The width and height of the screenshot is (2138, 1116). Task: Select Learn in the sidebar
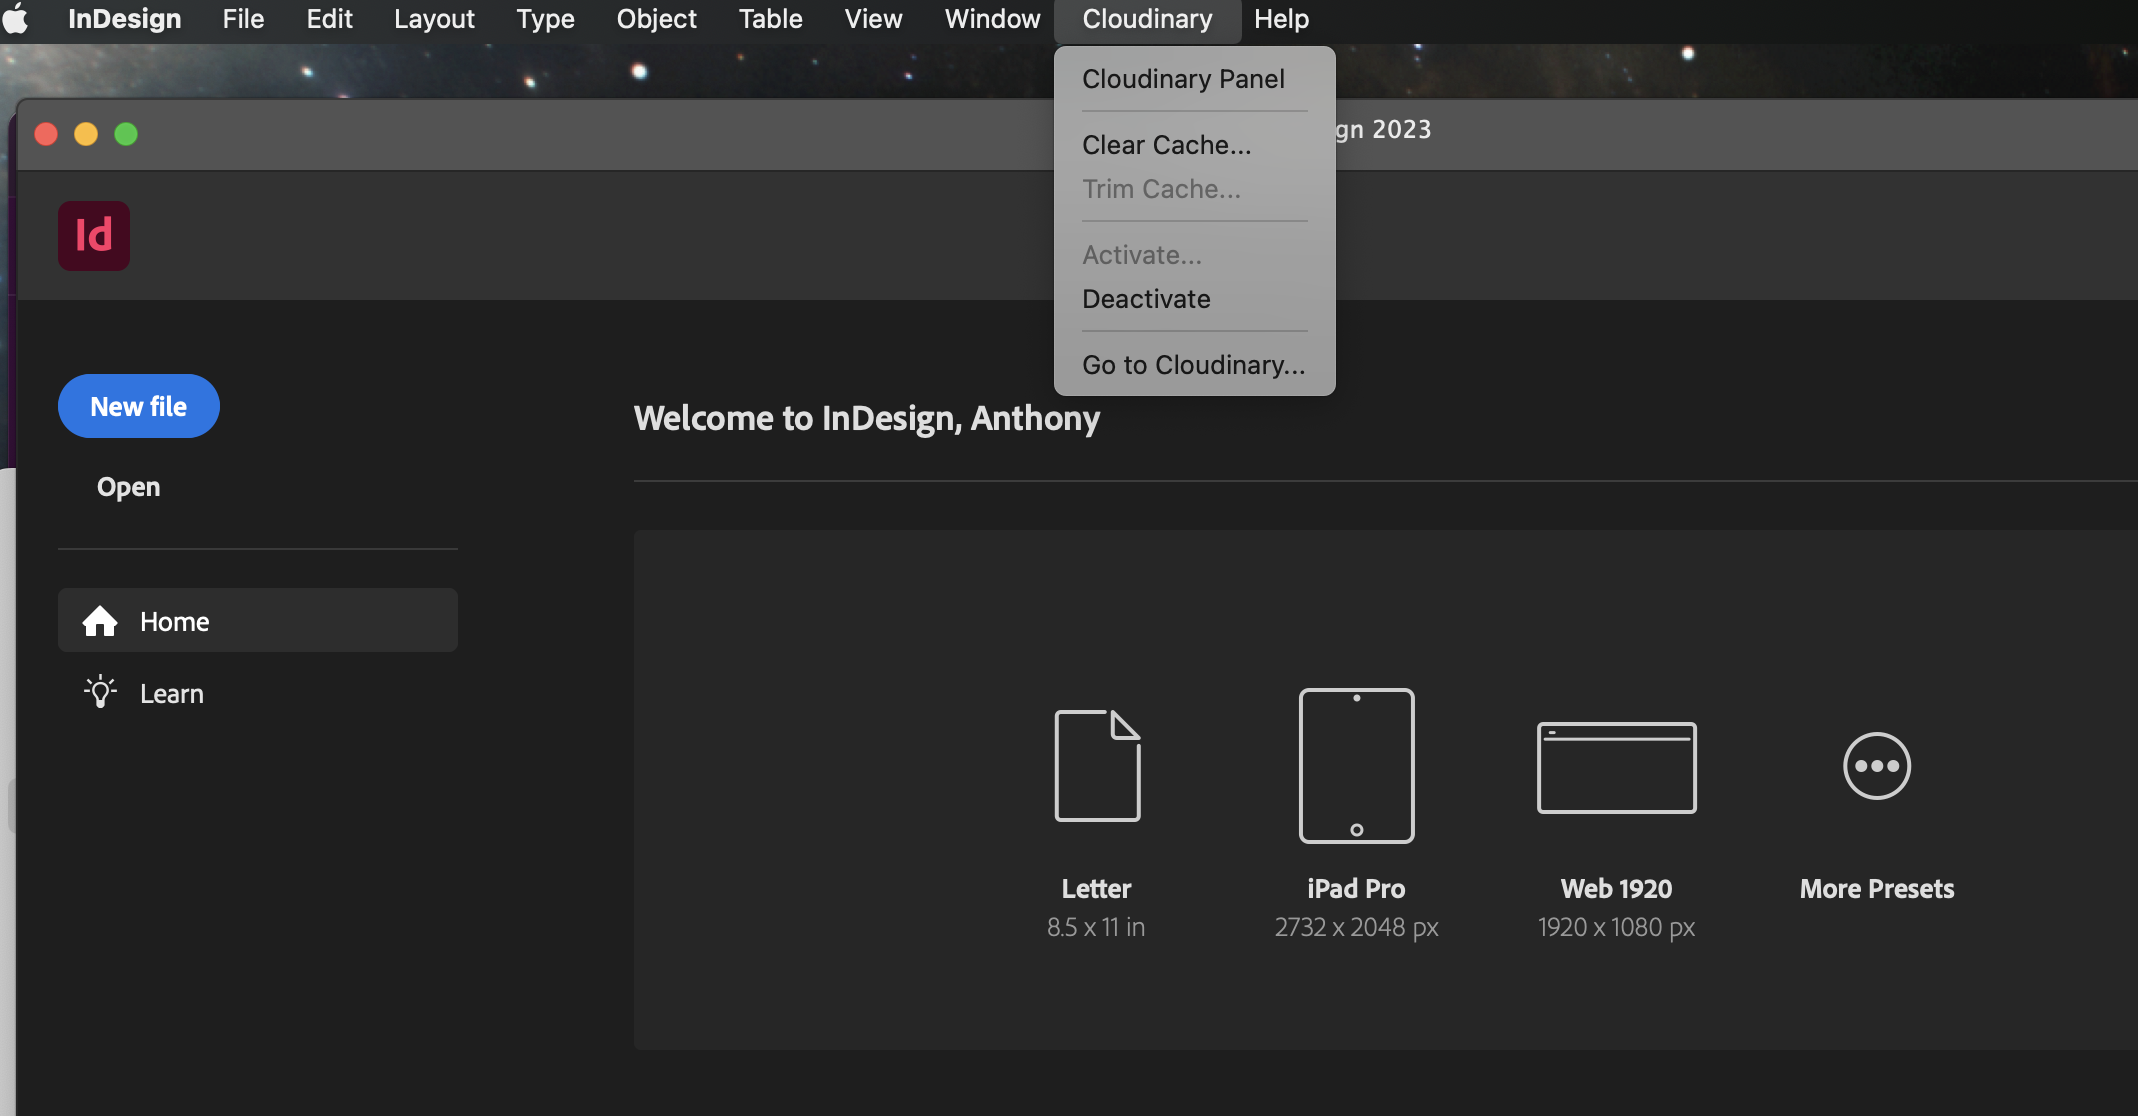(258, 693)
